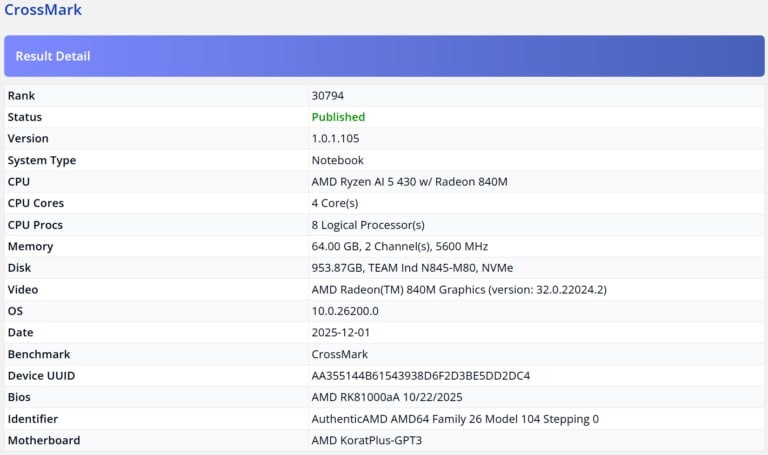Click the Rank row label
Viewport: 768px width, 455px height.
[21, 96]
